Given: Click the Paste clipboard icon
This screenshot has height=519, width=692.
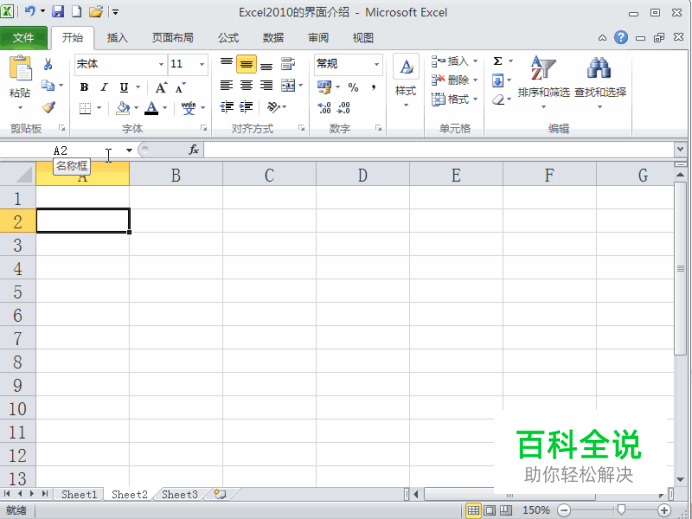Looking at the screenshot, I should coord(20,68).
